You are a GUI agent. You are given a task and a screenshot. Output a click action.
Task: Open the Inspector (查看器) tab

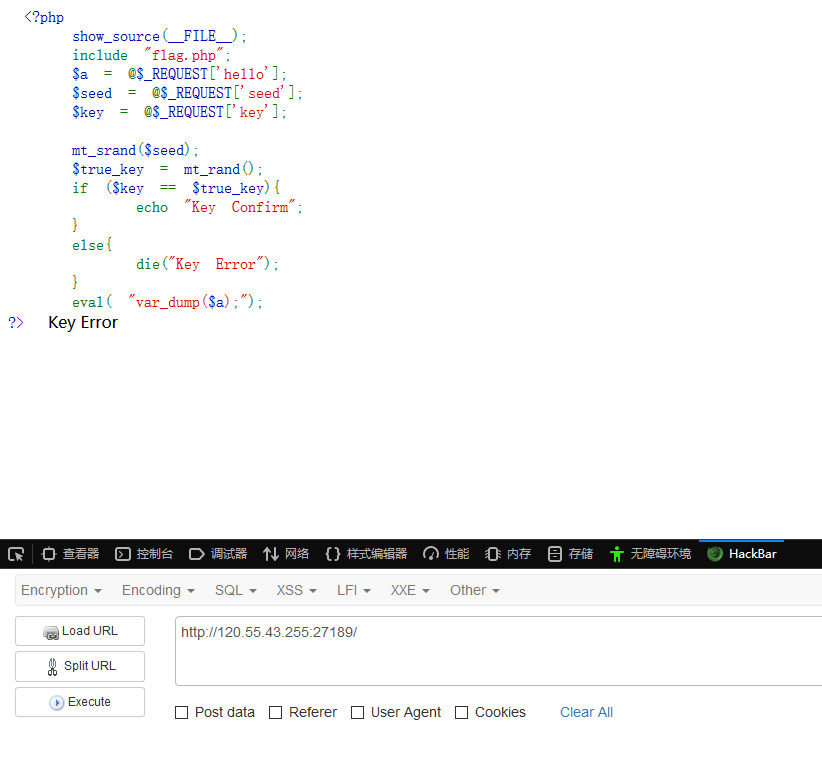pos(71,554)
